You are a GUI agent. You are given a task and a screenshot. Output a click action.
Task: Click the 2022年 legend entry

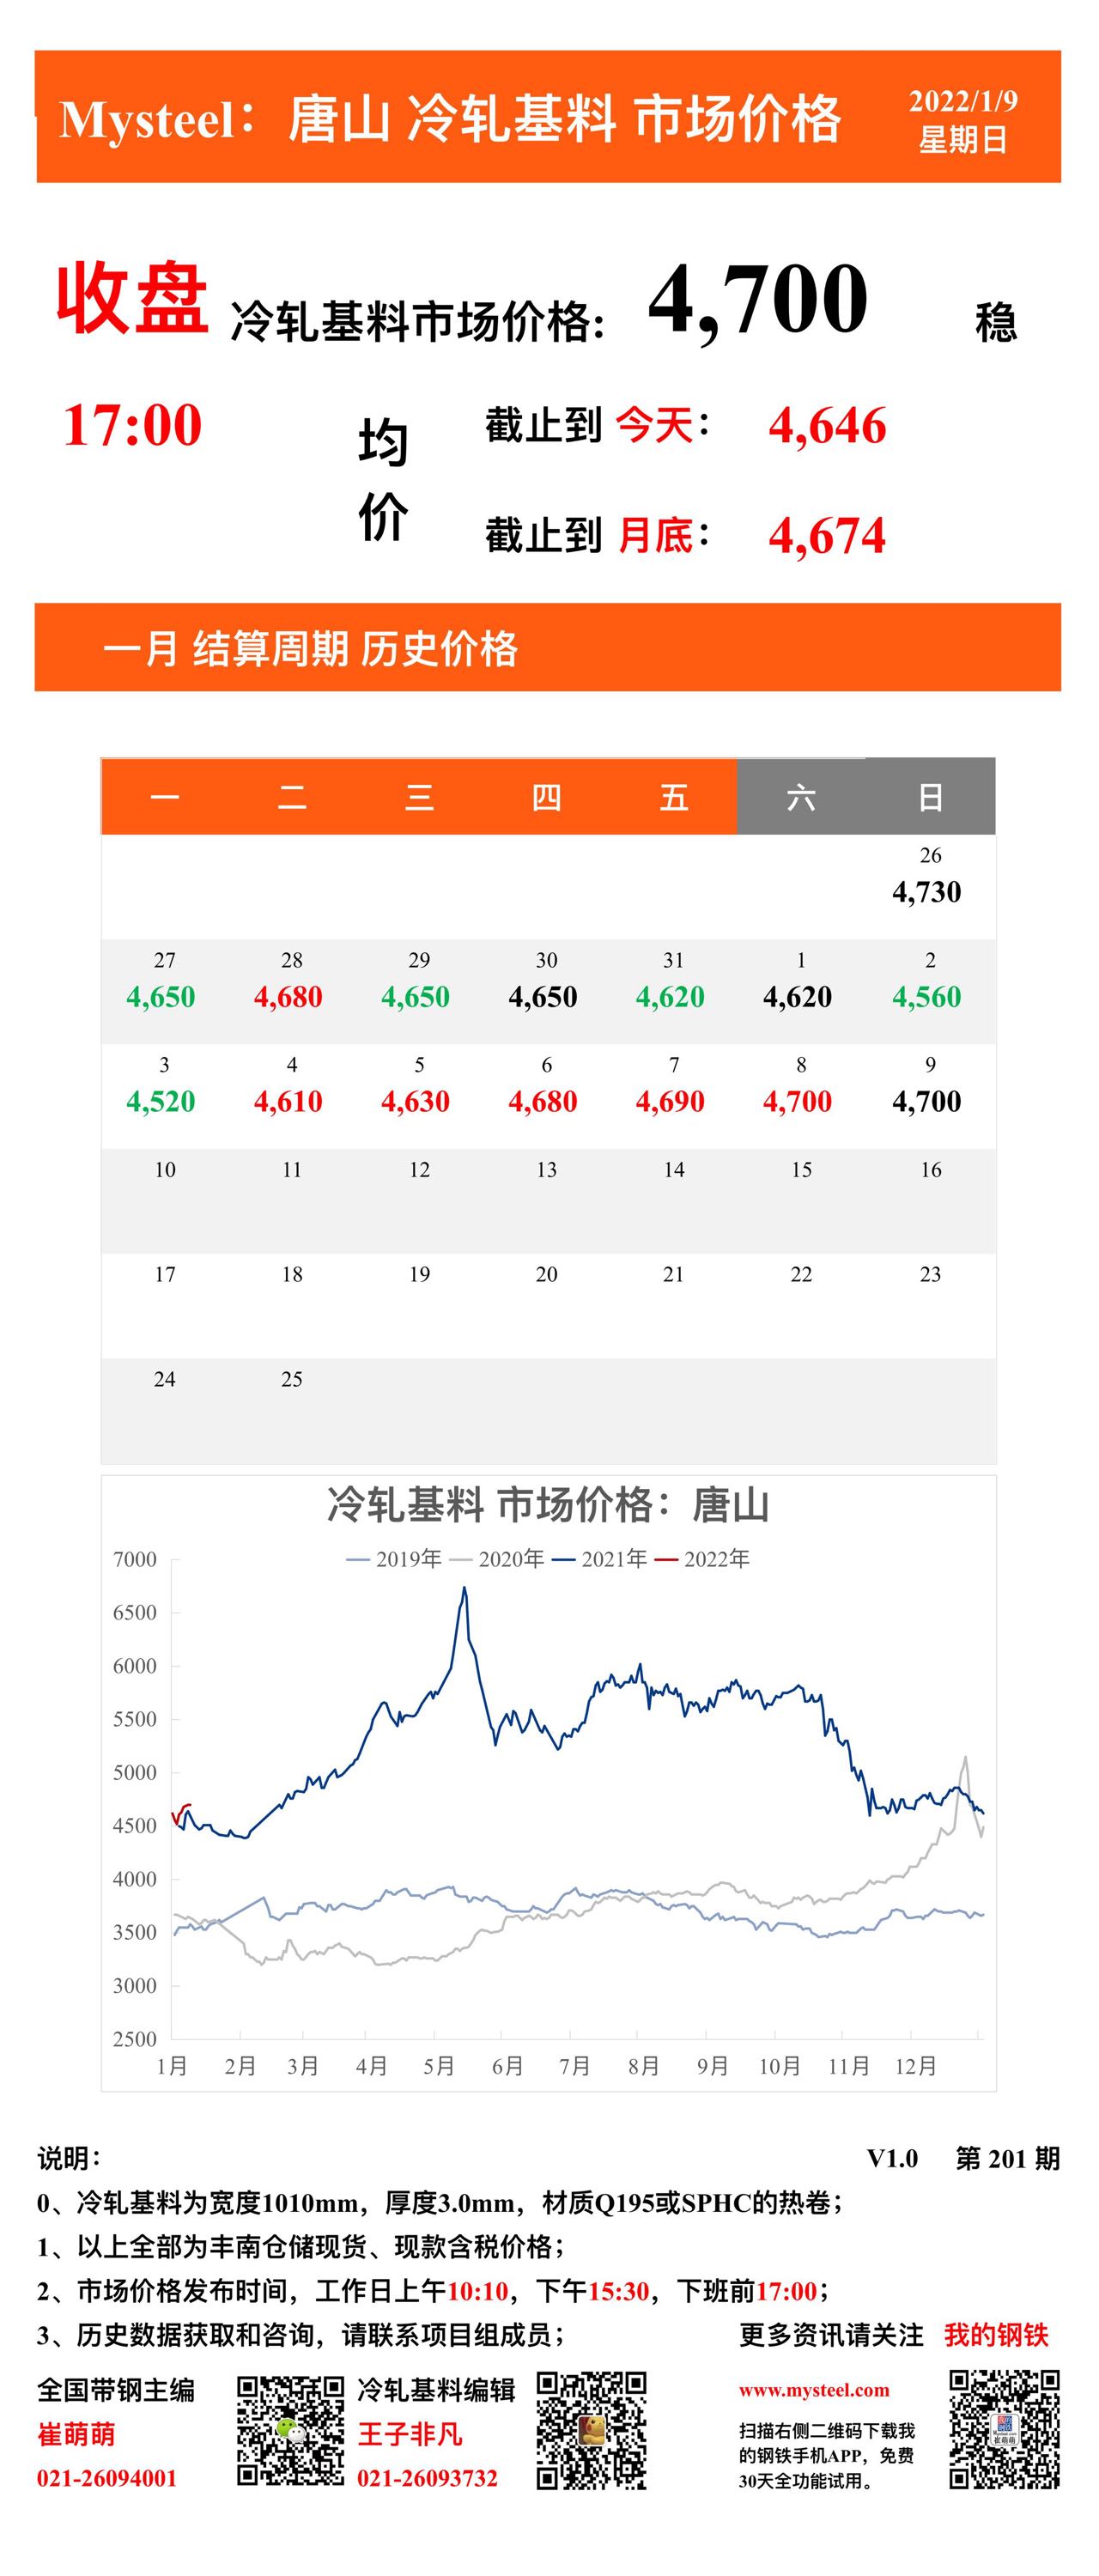[702, 1559]
